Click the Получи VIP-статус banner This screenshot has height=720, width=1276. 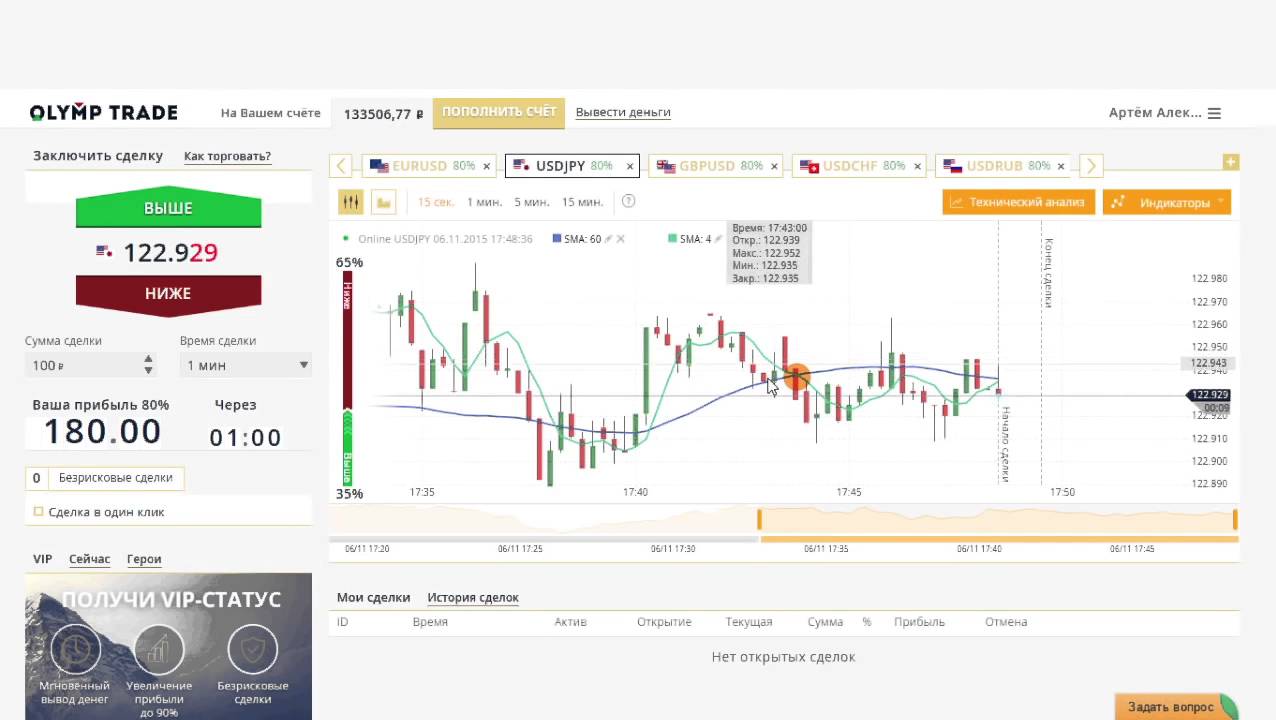[x=168, y=646]
